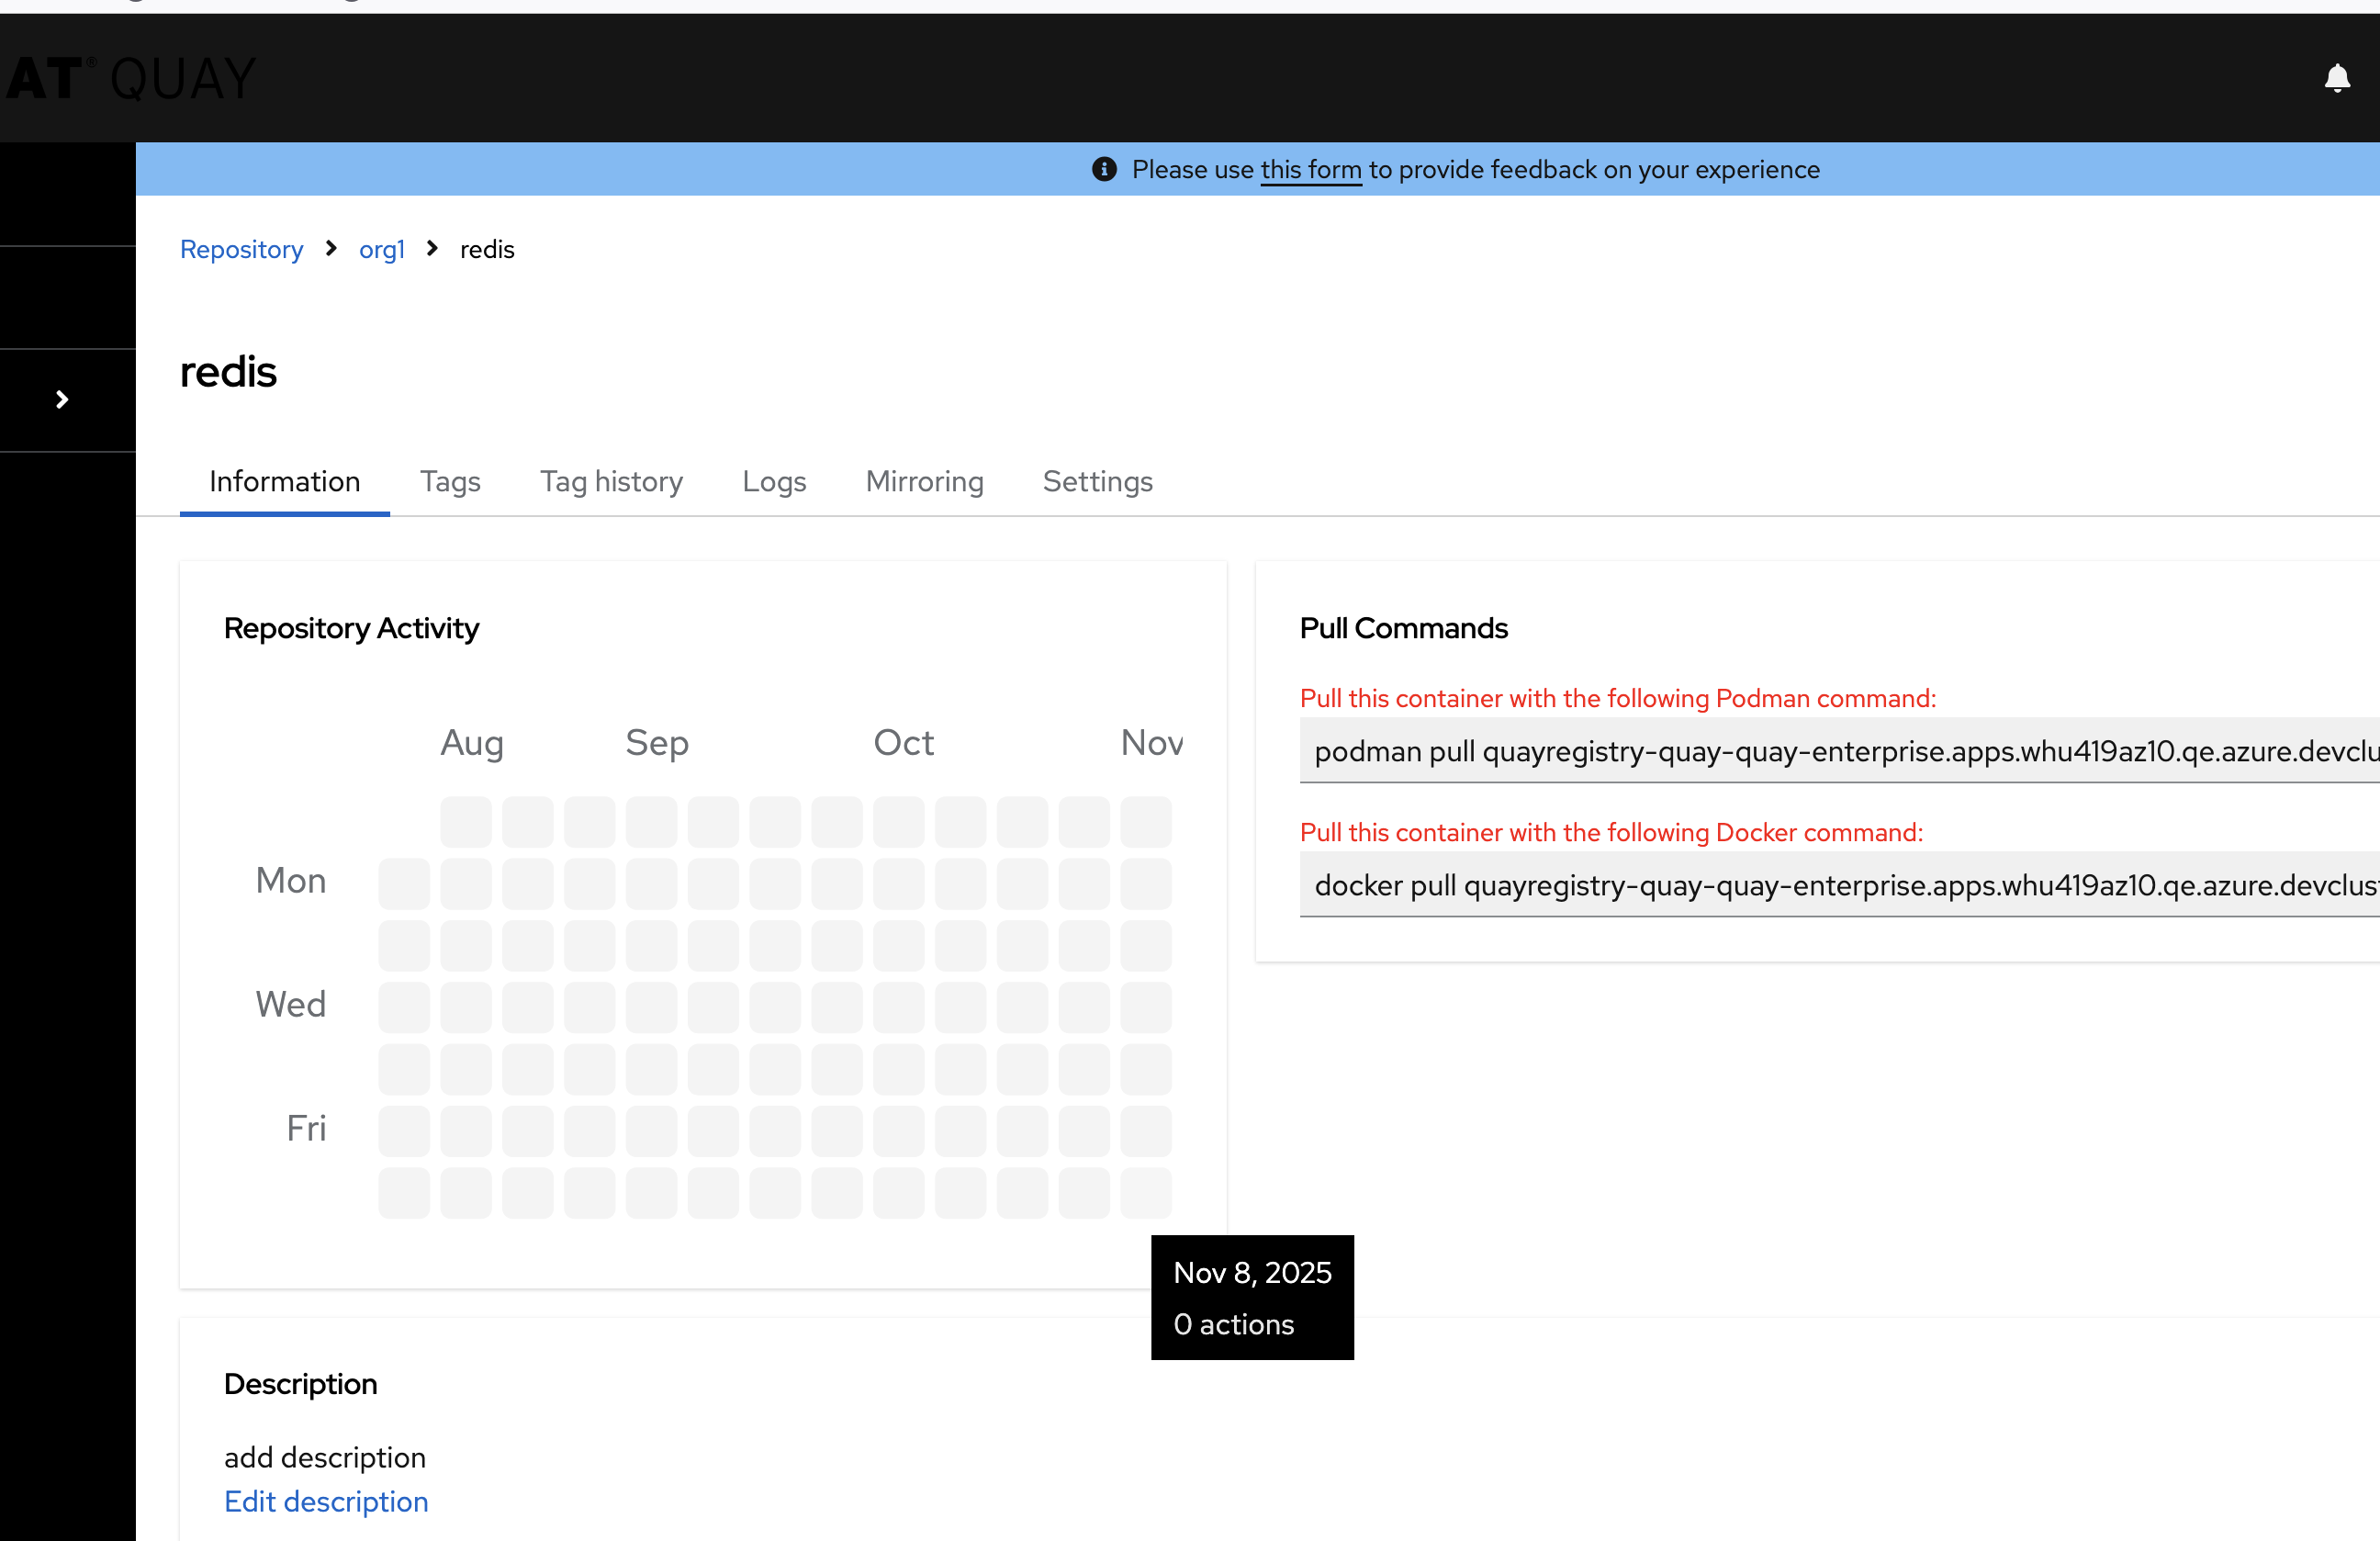
Task: Click the chevron after Repository breadcrumb
Action: pyautogui.click(x=331, y=248)
